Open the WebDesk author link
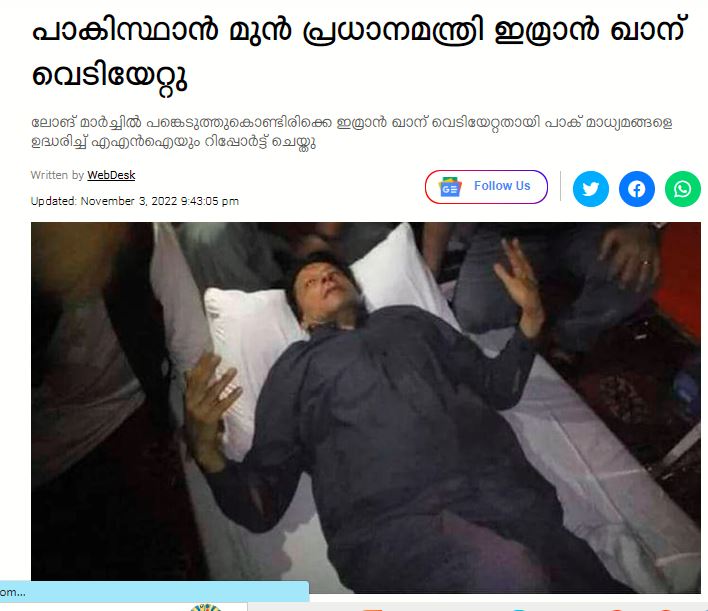The image size is (708, 611). pos(111,175)
